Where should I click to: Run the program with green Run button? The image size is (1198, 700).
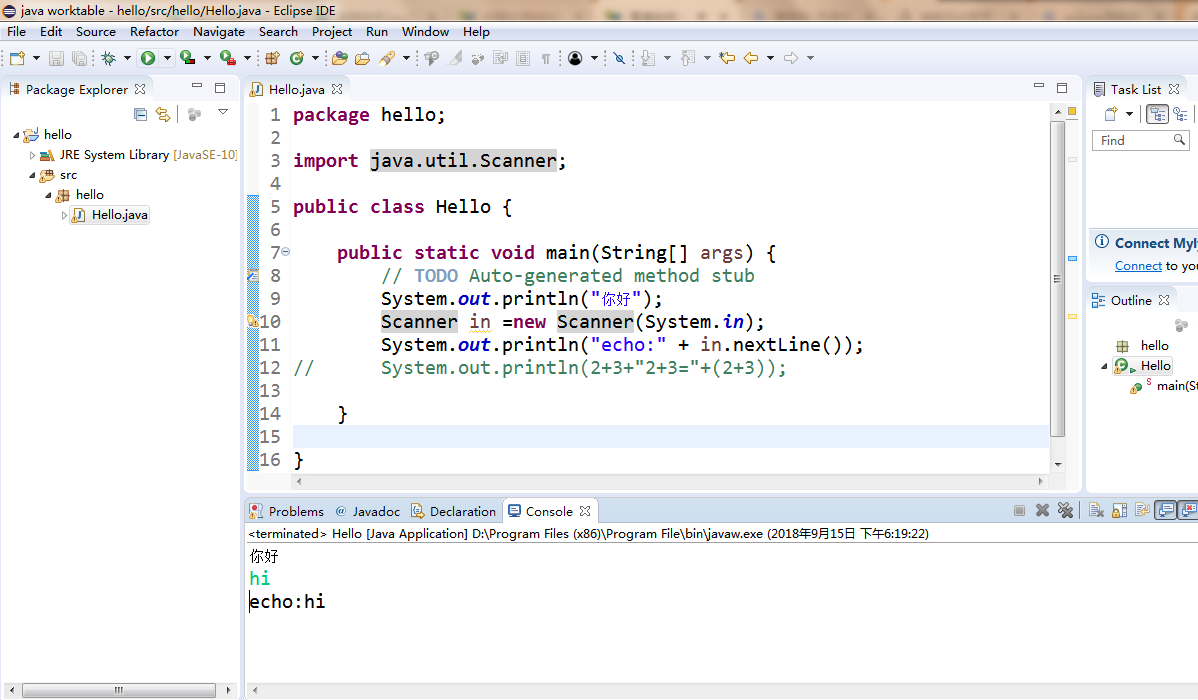[148, 58]
